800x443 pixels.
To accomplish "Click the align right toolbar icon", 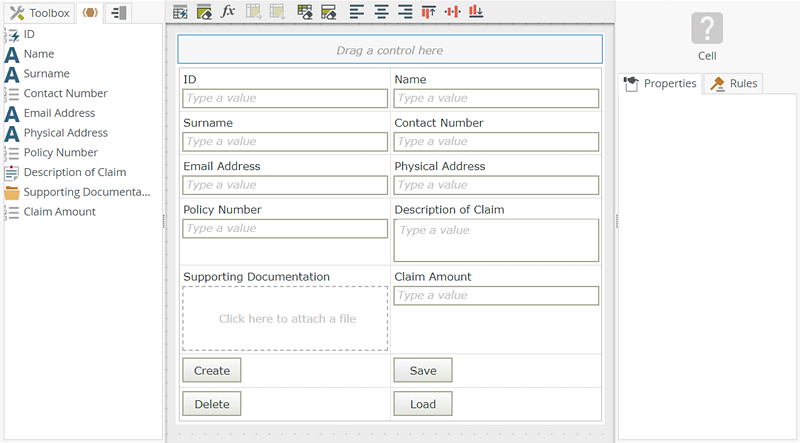I will (x=404, y=12).
